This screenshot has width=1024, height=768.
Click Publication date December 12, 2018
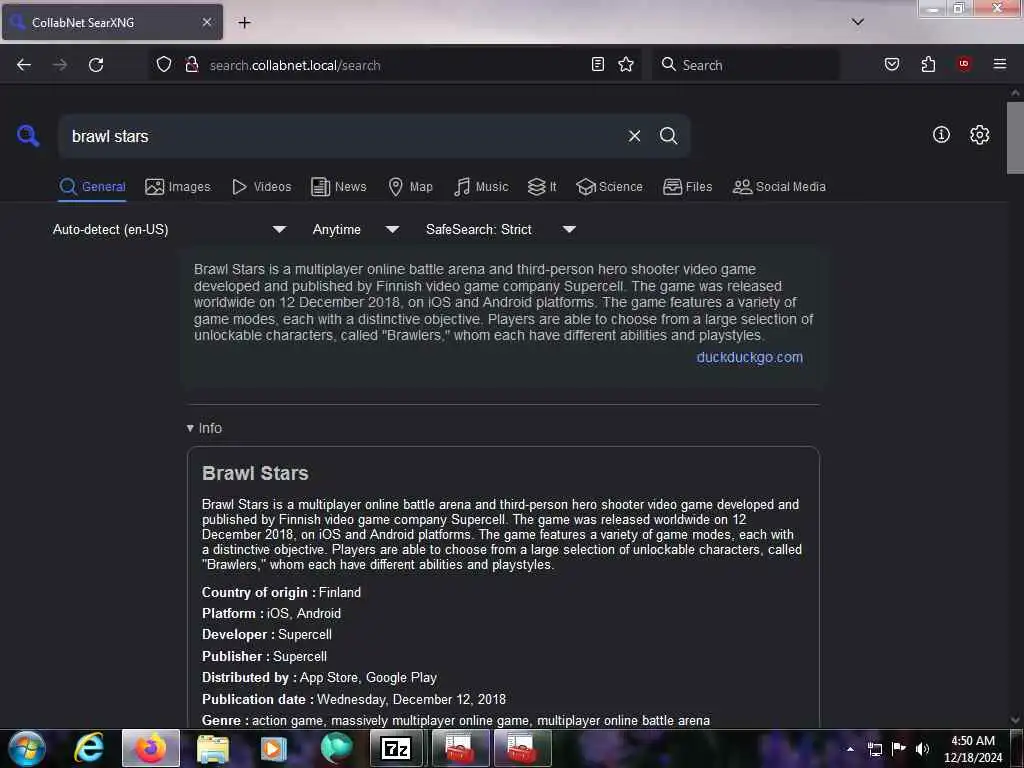click(x=354, y=699)
